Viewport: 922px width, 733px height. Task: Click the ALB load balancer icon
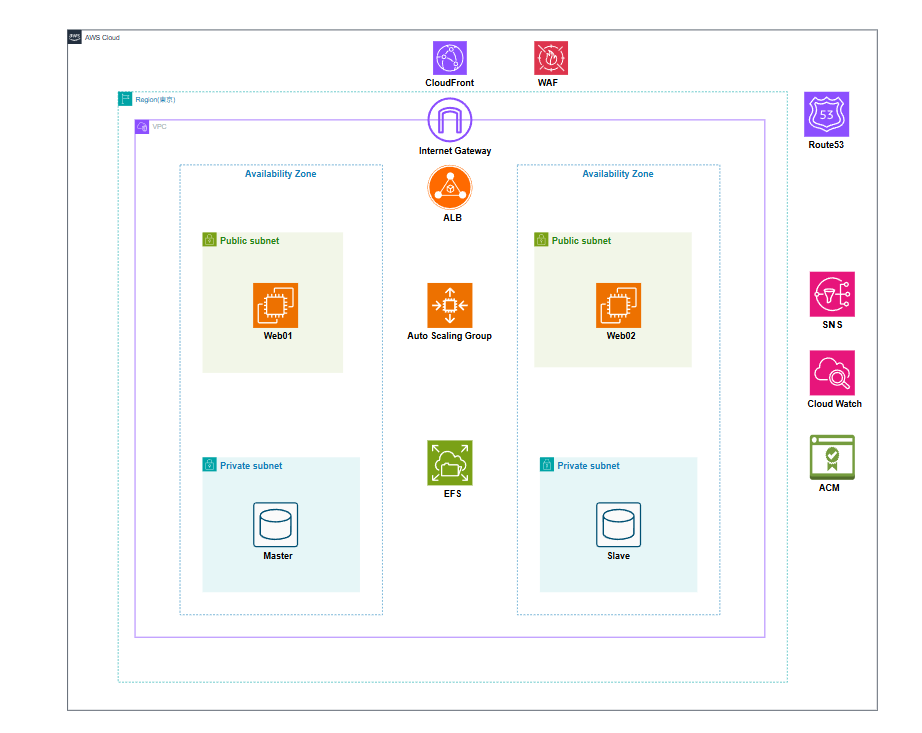pos(450,188)
